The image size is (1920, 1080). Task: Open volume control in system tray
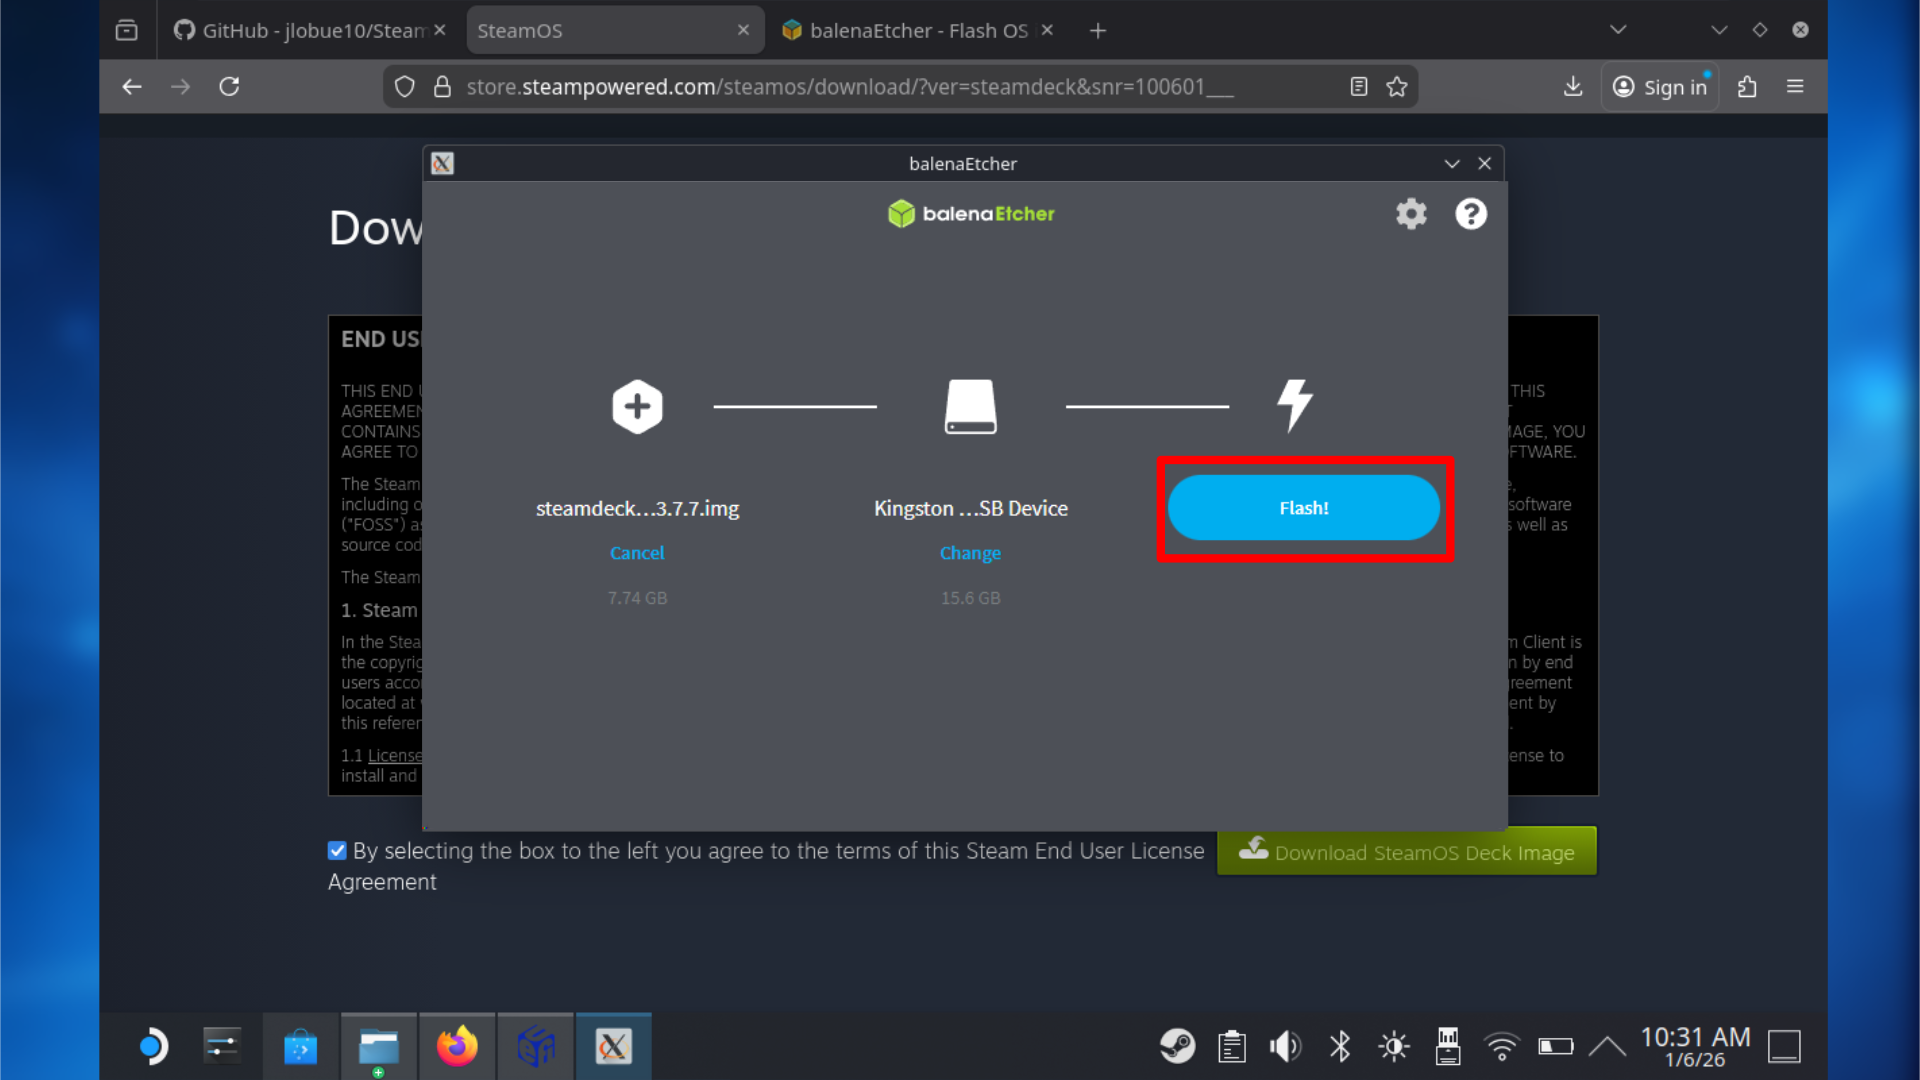[1285, 1046]
